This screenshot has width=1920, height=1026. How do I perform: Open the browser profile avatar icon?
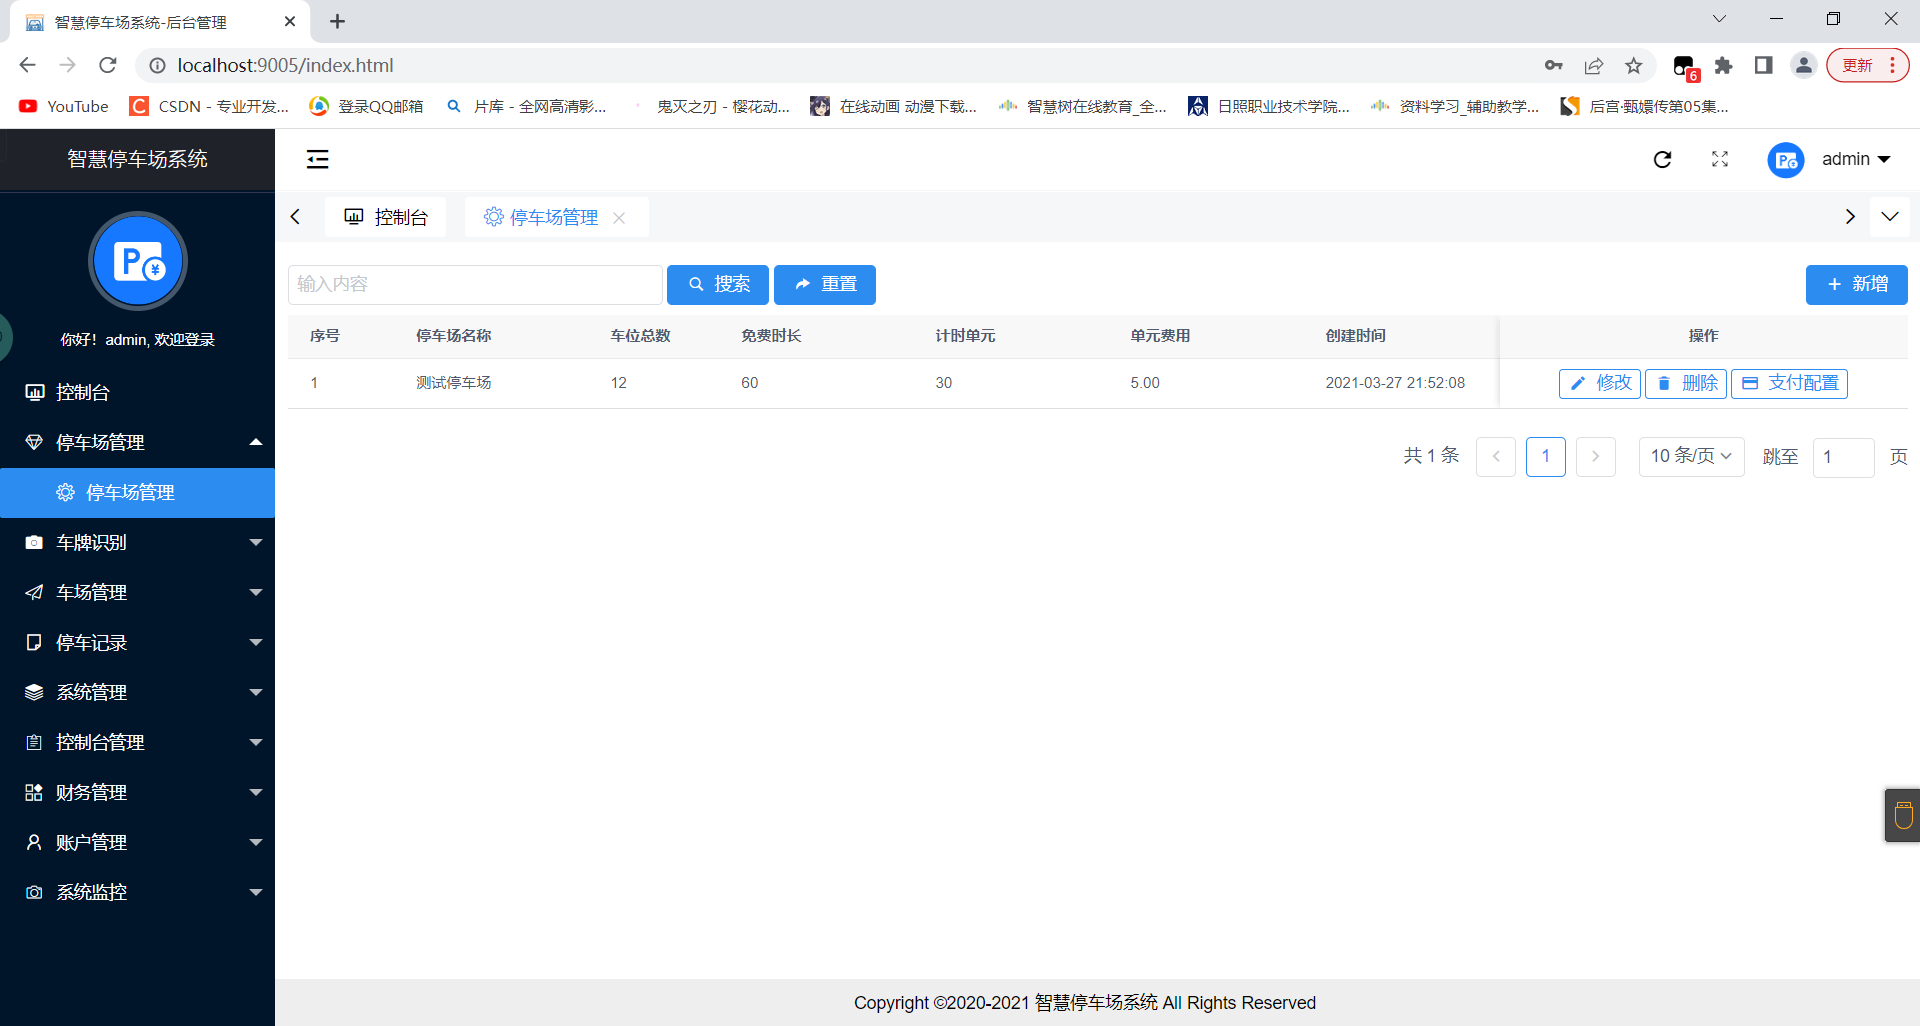coord(1803,66)
